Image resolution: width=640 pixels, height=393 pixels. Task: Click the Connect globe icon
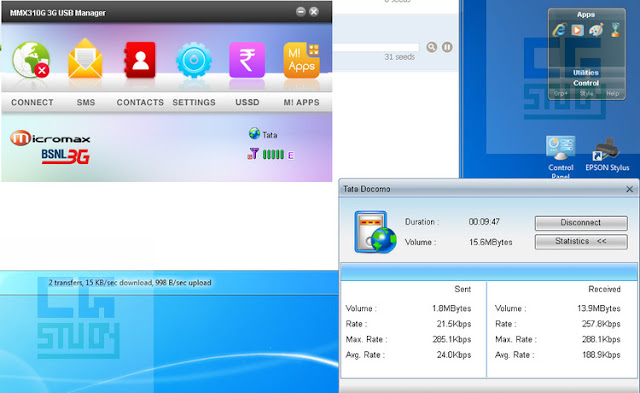pos(31,60)
